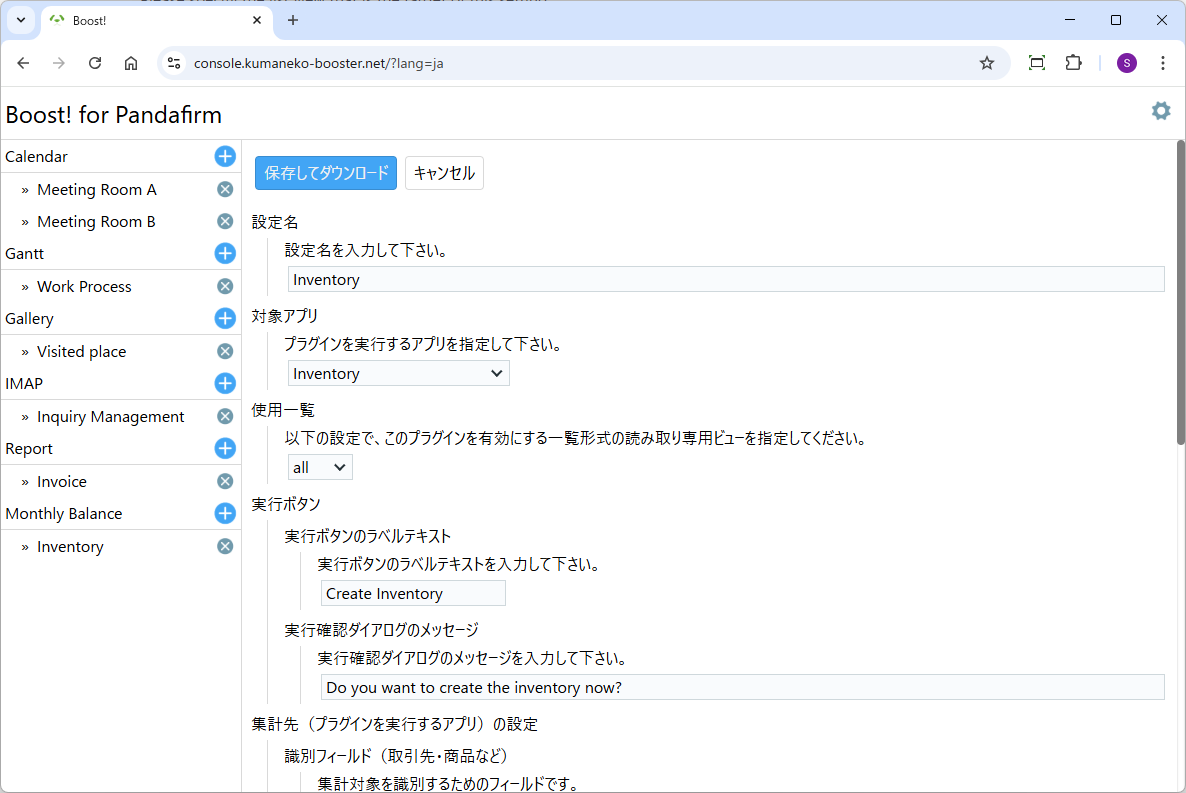Screen dimensions: 1186x793
Task: Close the Boost! browser tab
Action: click(x=256, y=20)
